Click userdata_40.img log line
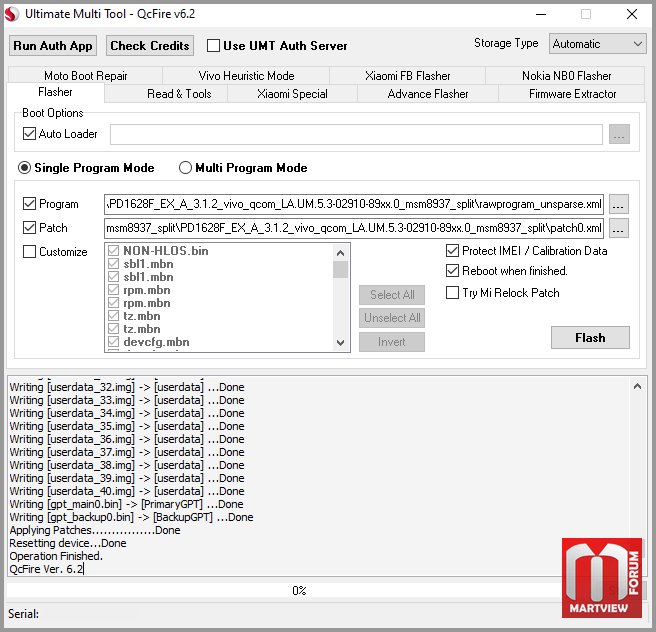The width and height of the screenshot is (656, 632). tap(127, 491)
